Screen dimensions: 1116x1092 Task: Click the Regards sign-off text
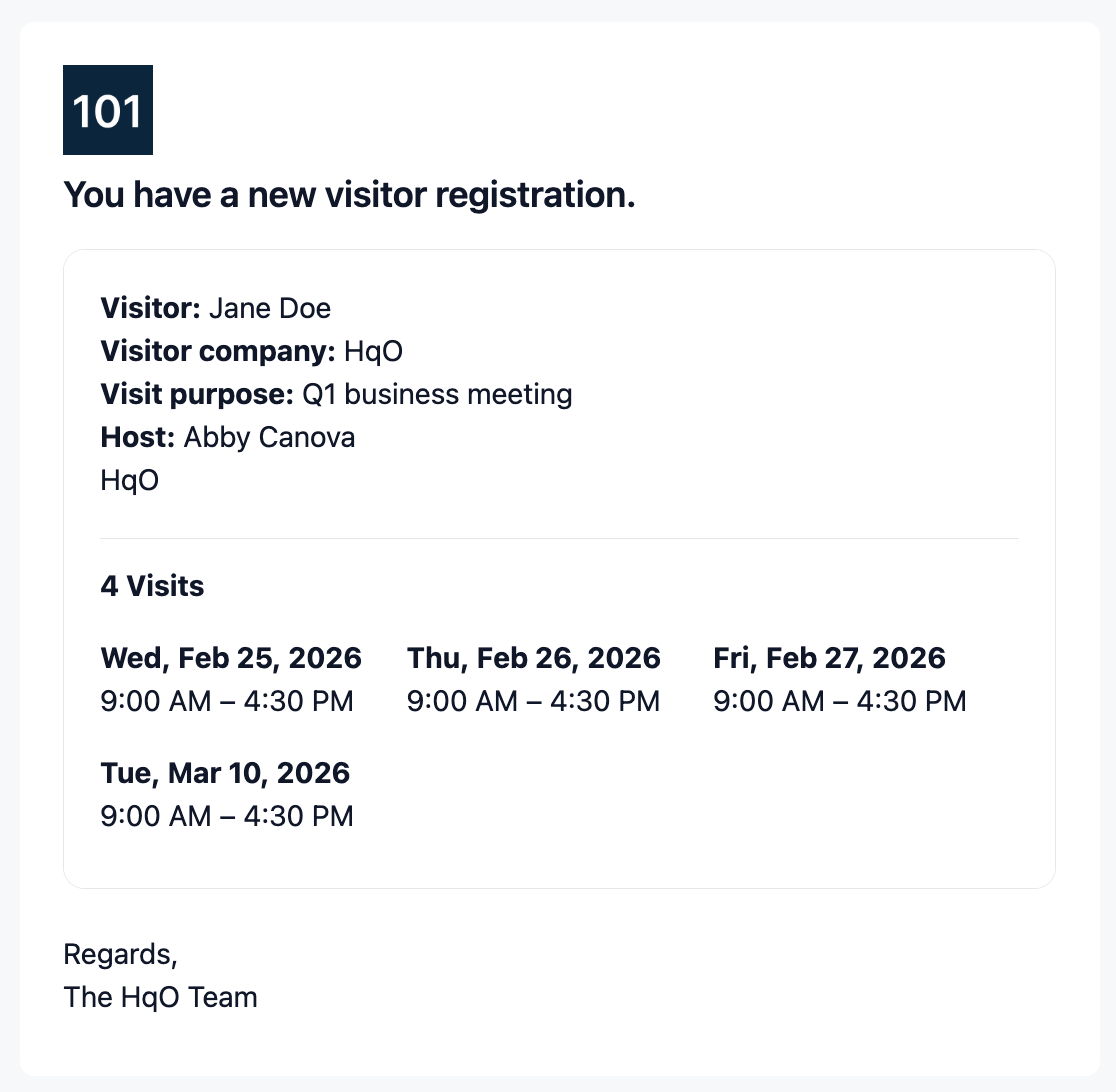[x=120, y=954]
